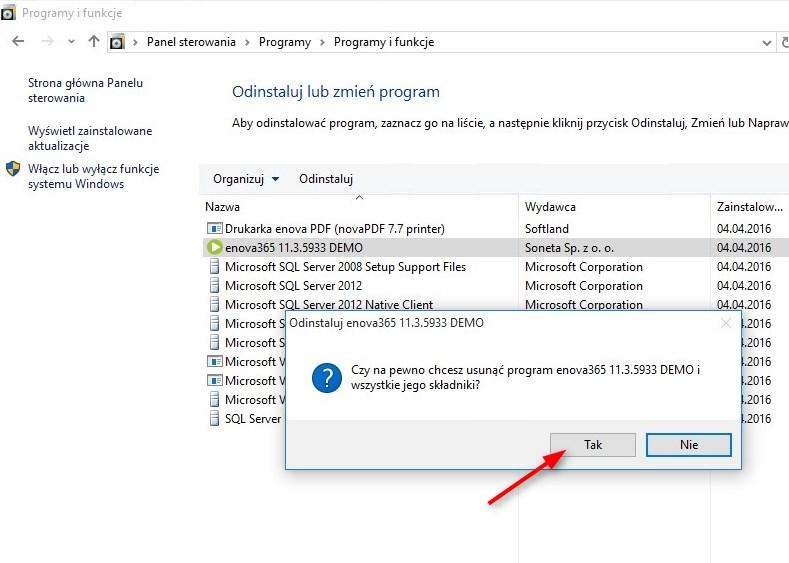Click Odinstaluj in the toolbar
The height and width of the screenshot is (563, 789).
tap(326, 179)
